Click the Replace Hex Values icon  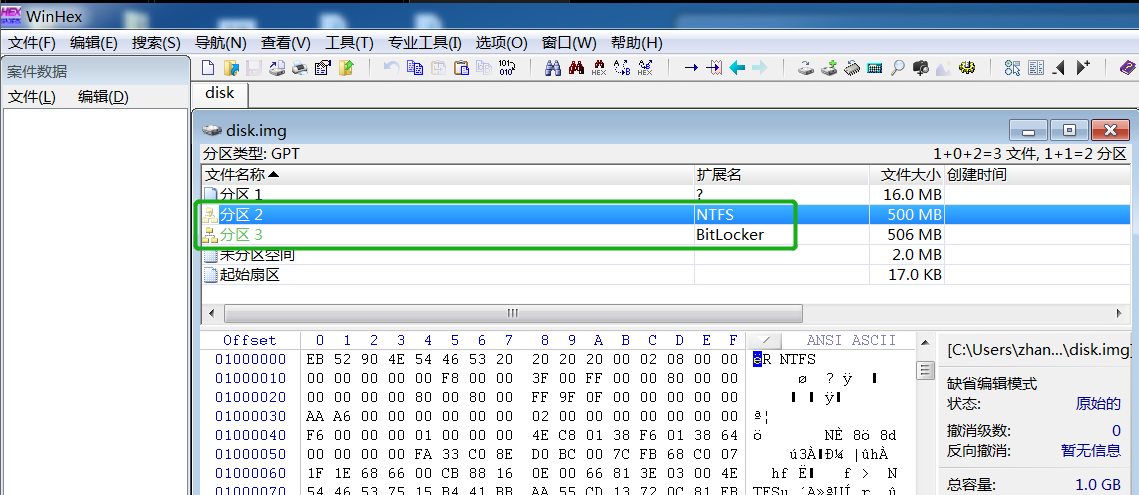(645, 68)
